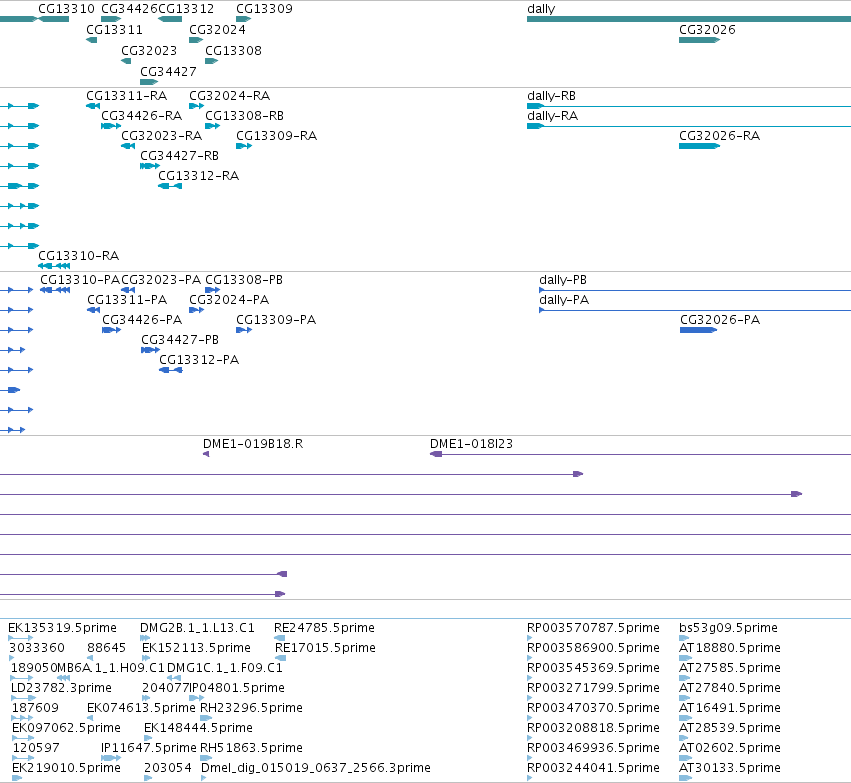The width and height of the screenshot is (851, 783).
Task: Click the Dmel_dig_015019_0637_2566.3prime EST label
Action: 316,768
